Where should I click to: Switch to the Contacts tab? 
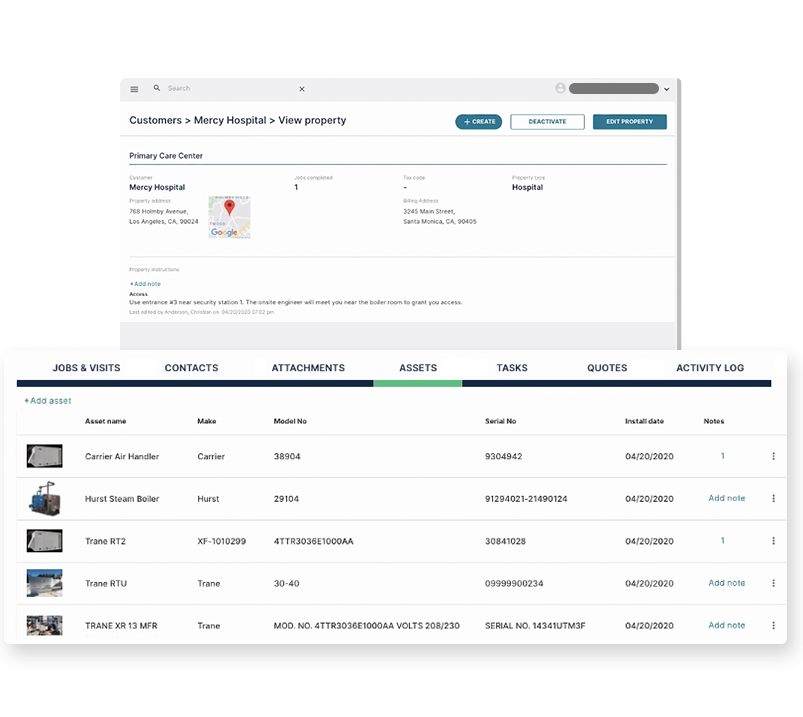click(191, 367)
